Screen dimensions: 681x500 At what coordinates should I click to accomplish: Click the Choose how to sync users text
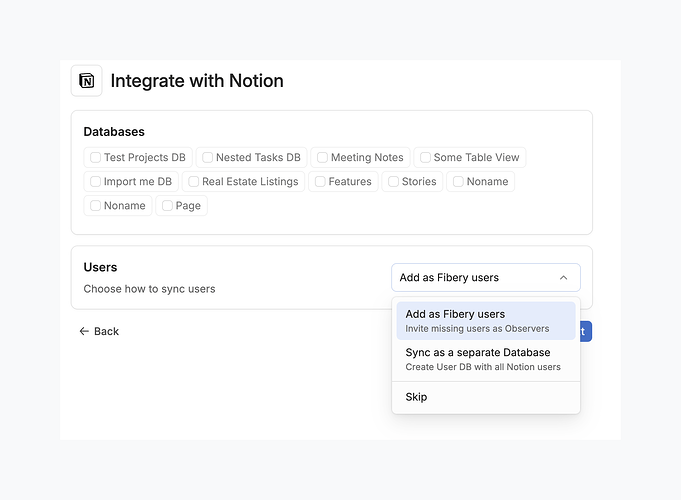pos(149,289)
